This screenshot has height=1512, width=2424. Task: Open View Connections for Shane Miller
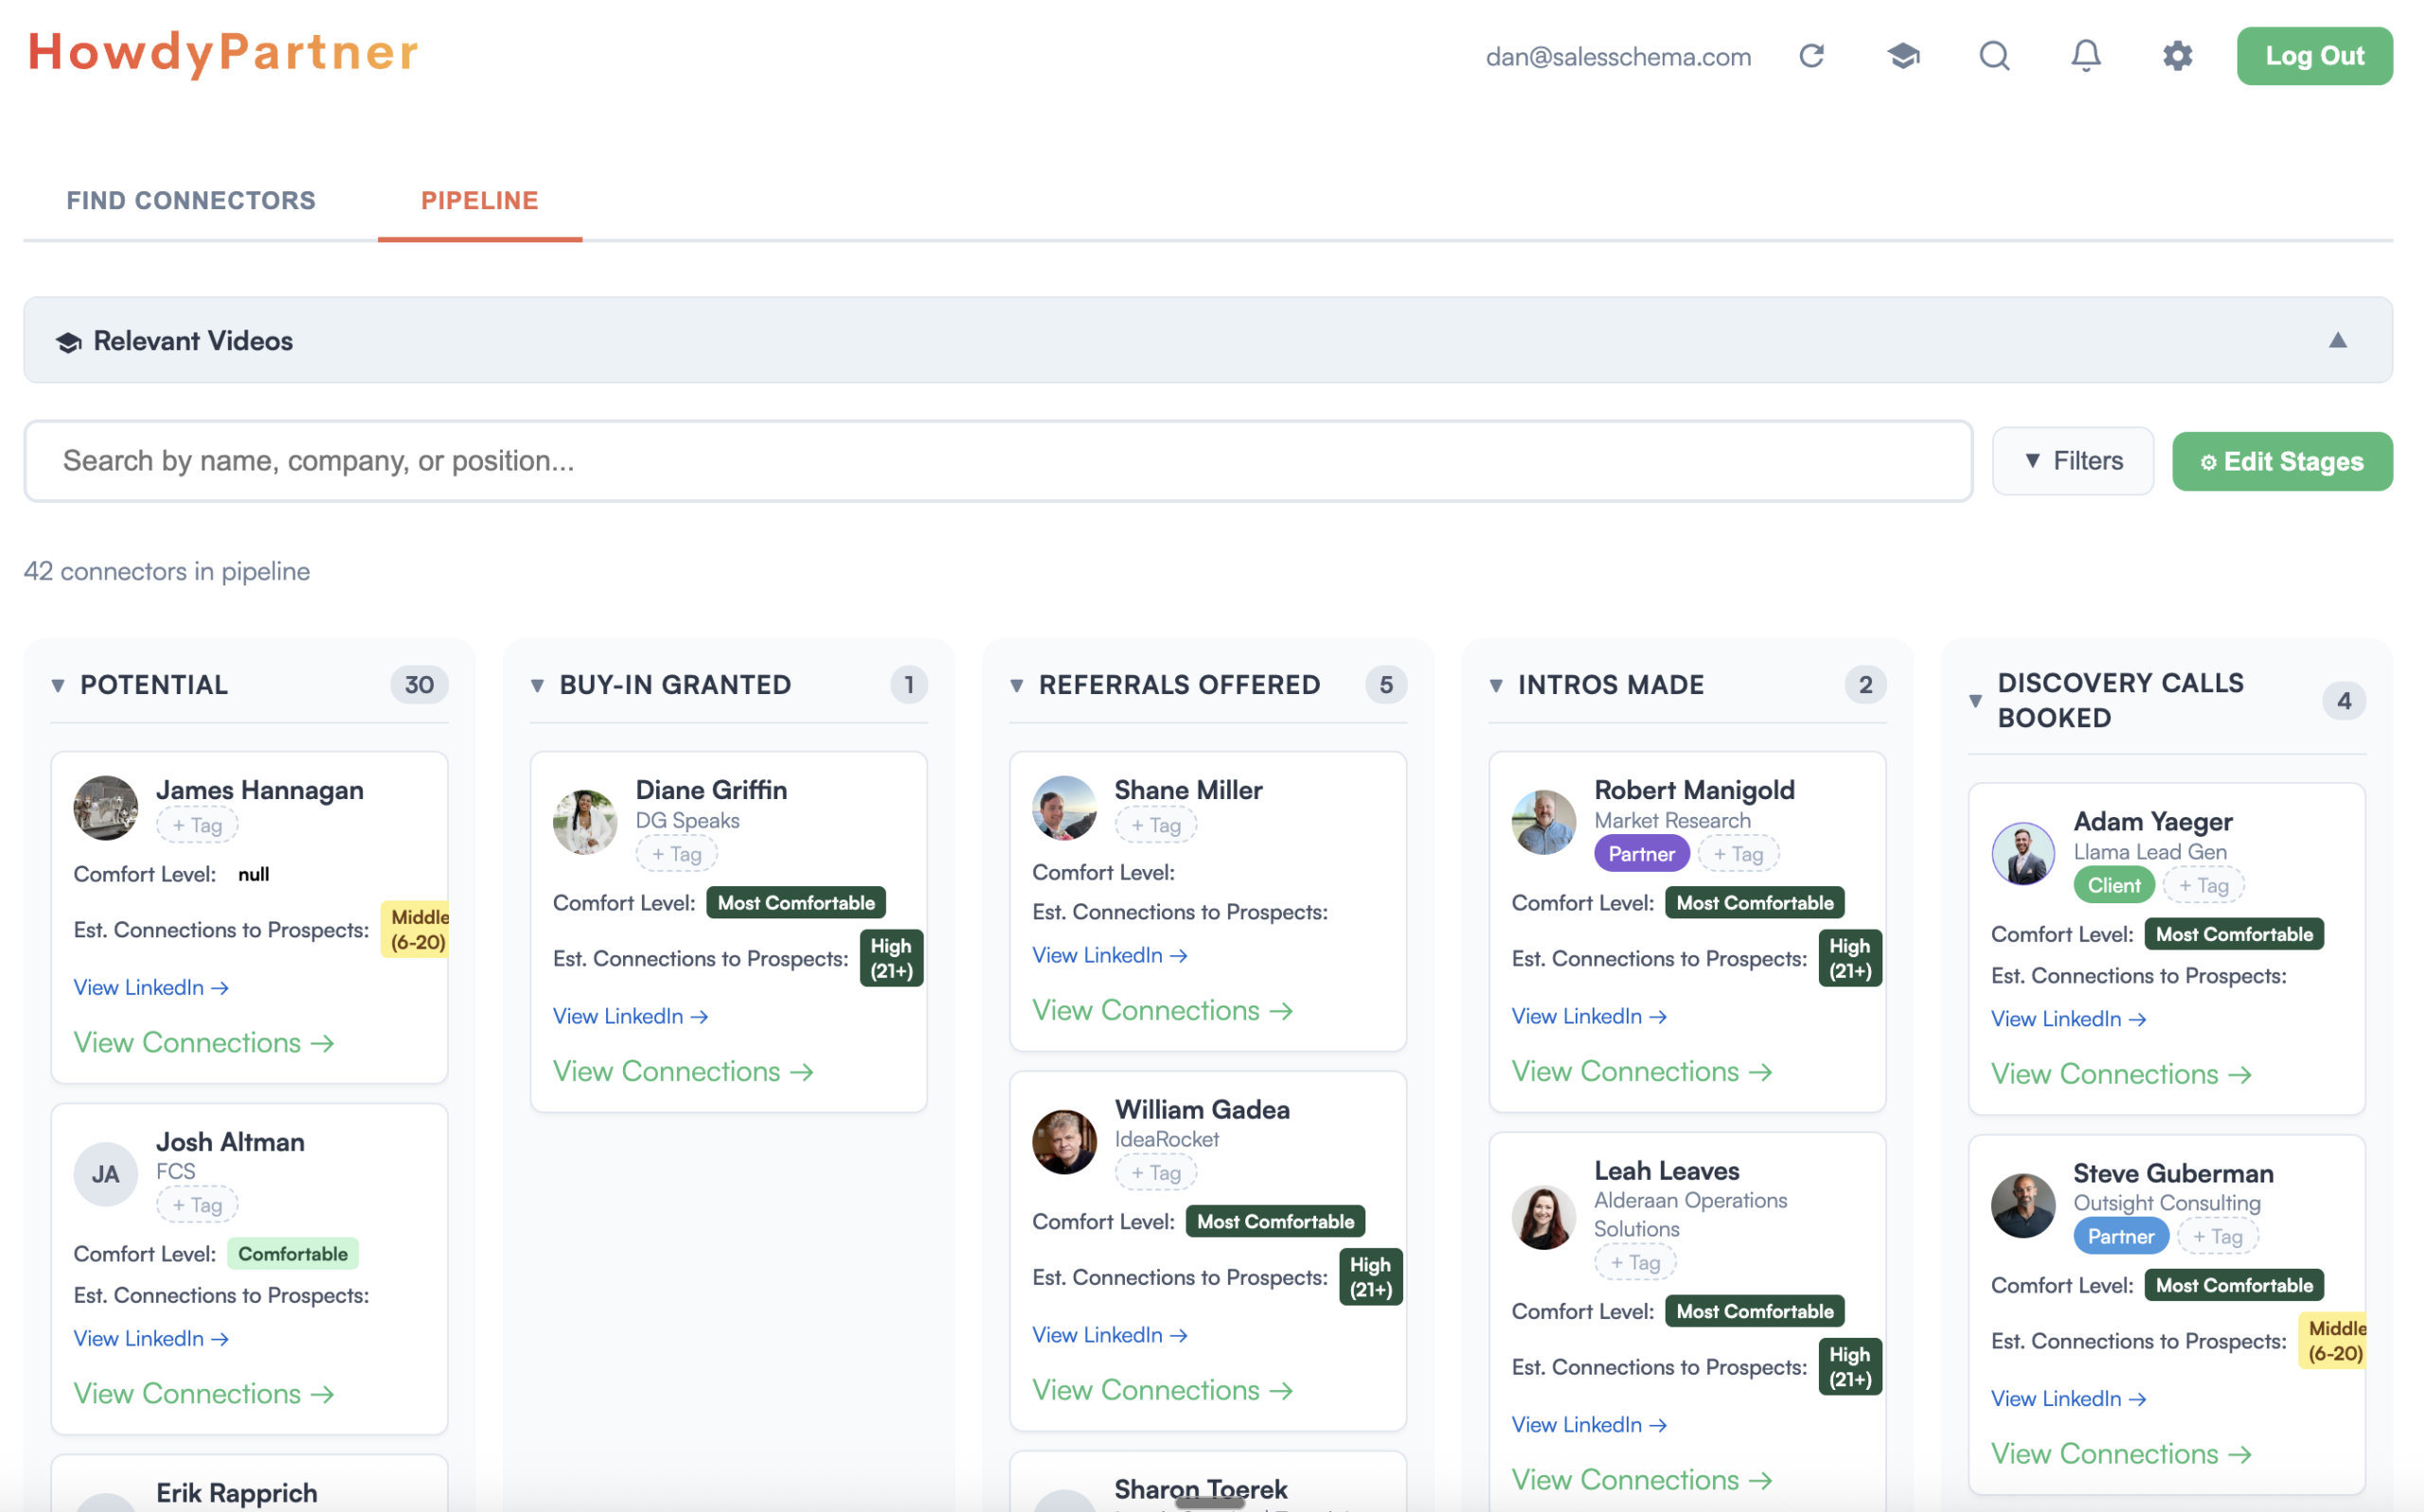coord(1162,1010)
